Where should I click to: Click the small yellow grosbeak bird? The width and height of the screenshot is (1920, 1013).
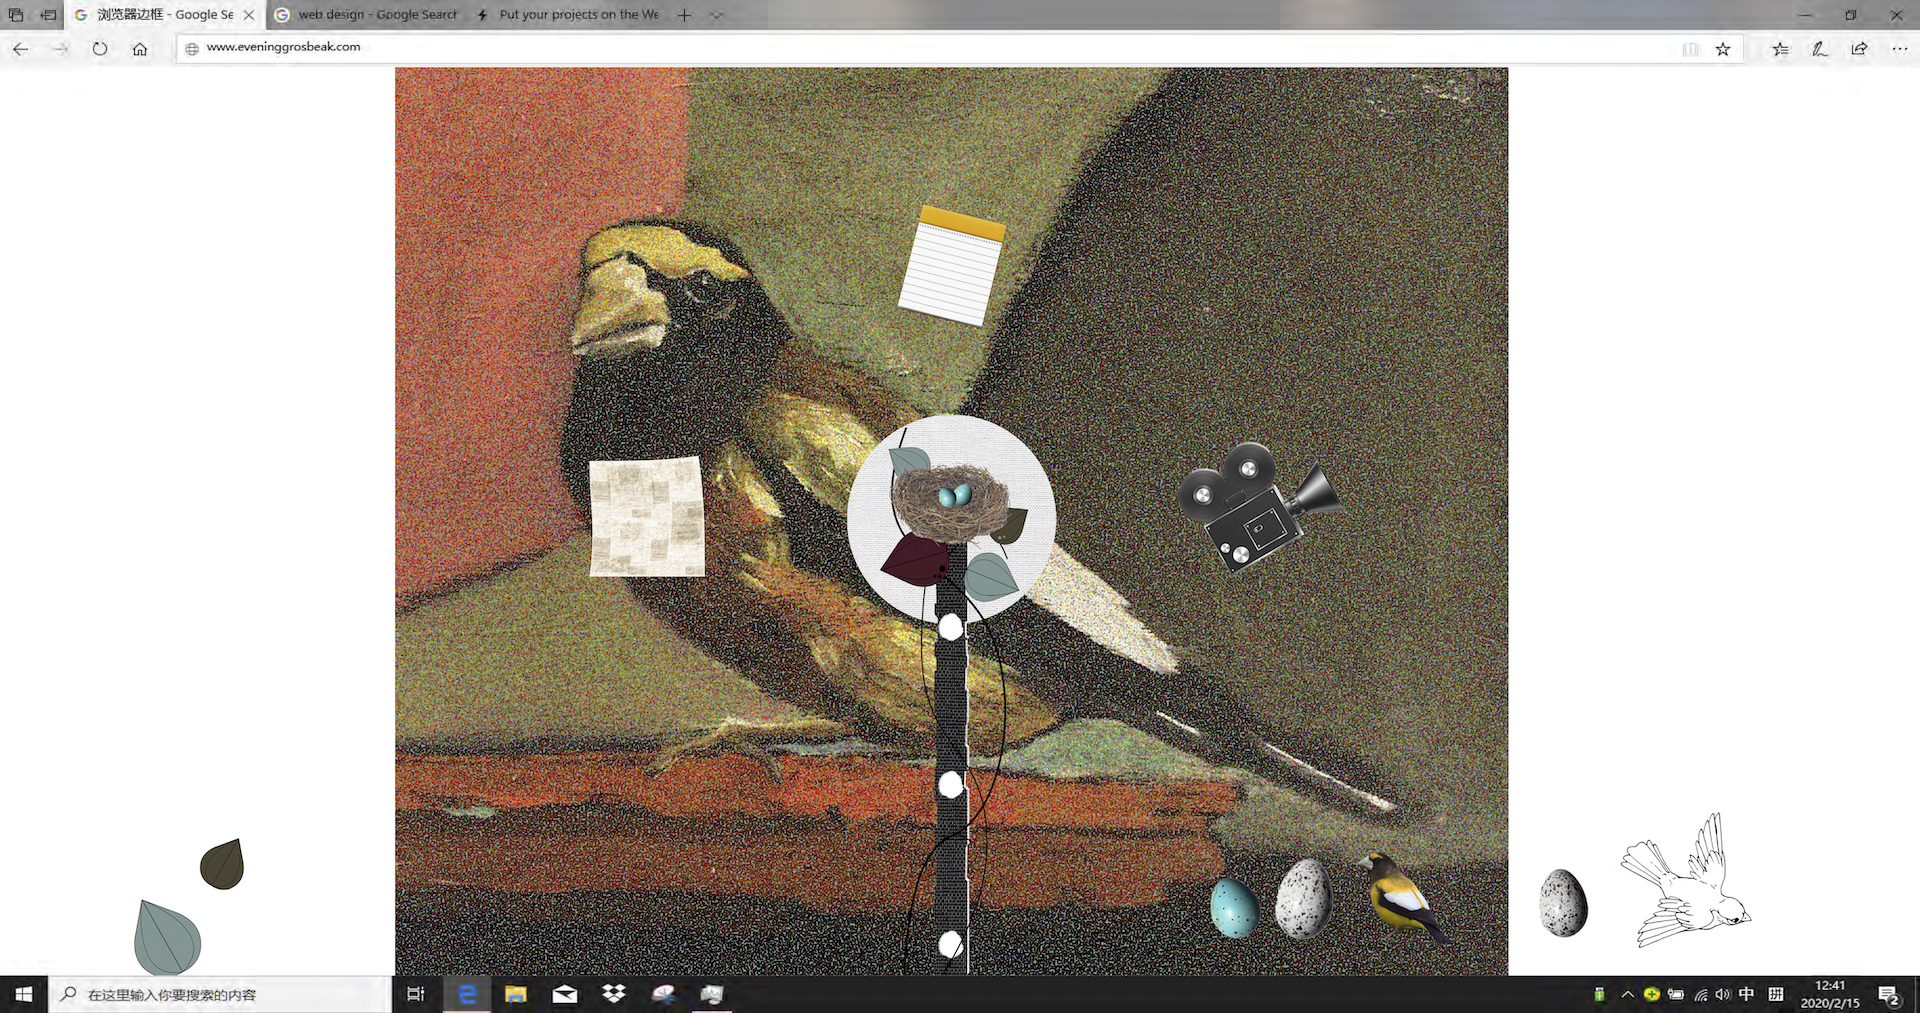(1401, 895)
